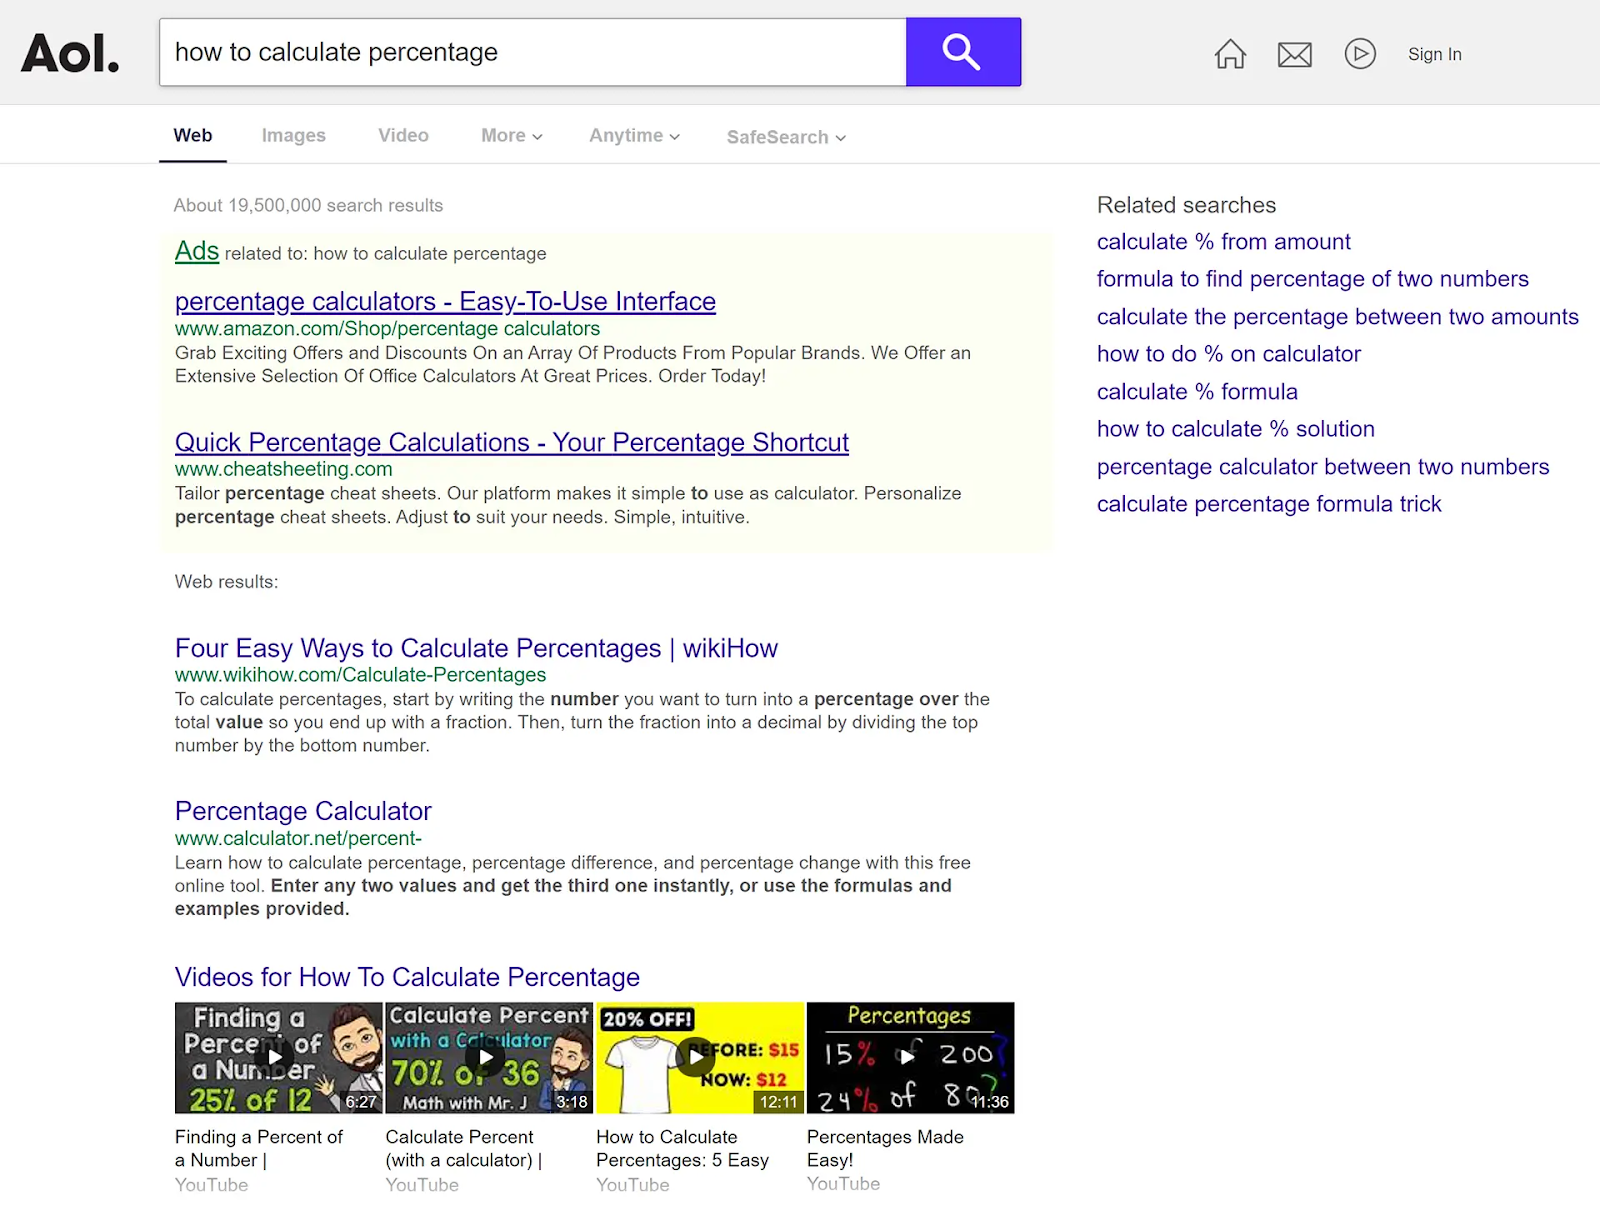1600x1226 pixels.
Task: Open related search 'calculate % formula'
Action: (1197, 392)
